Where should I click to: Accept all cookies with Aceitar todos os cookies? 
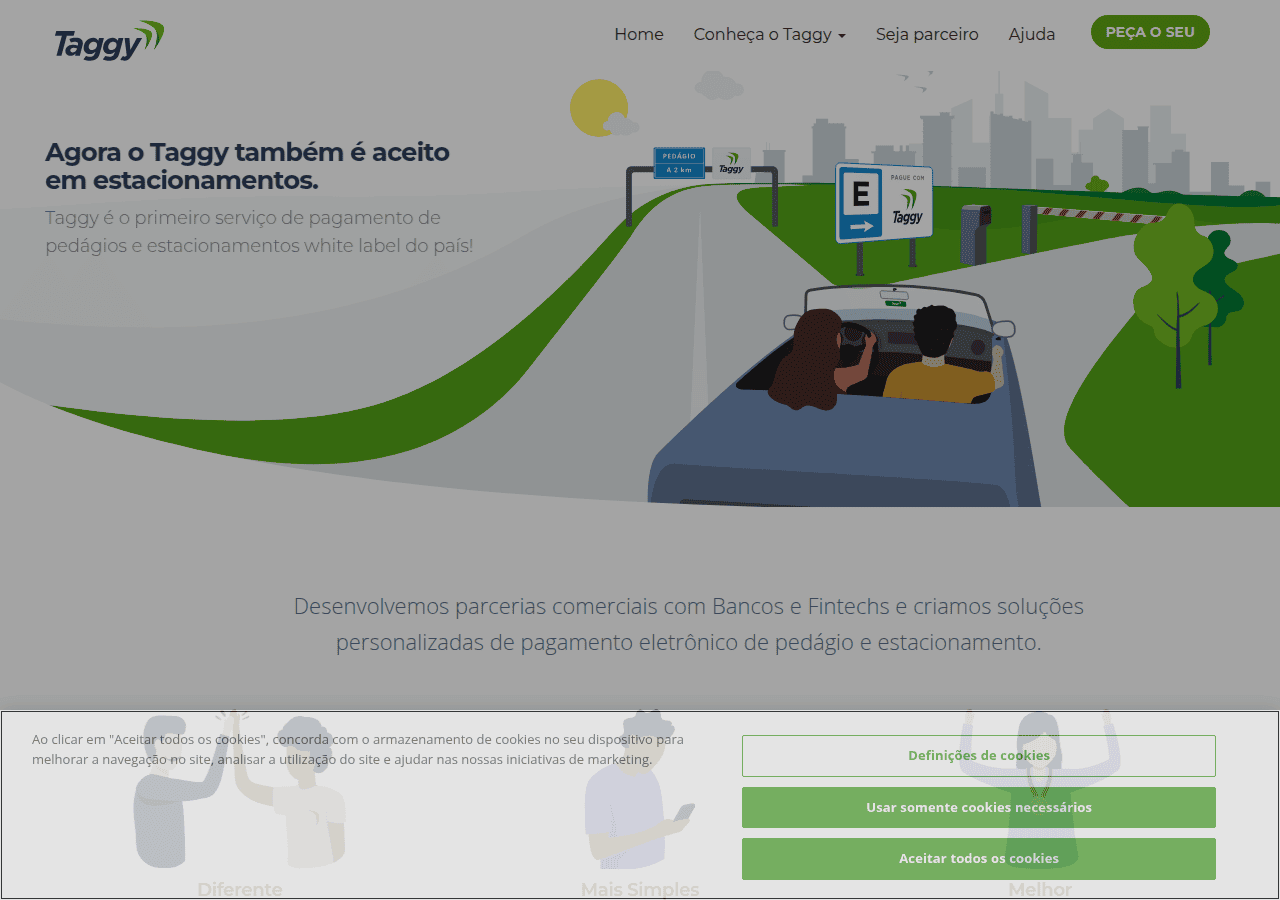[x=979, y=859]
